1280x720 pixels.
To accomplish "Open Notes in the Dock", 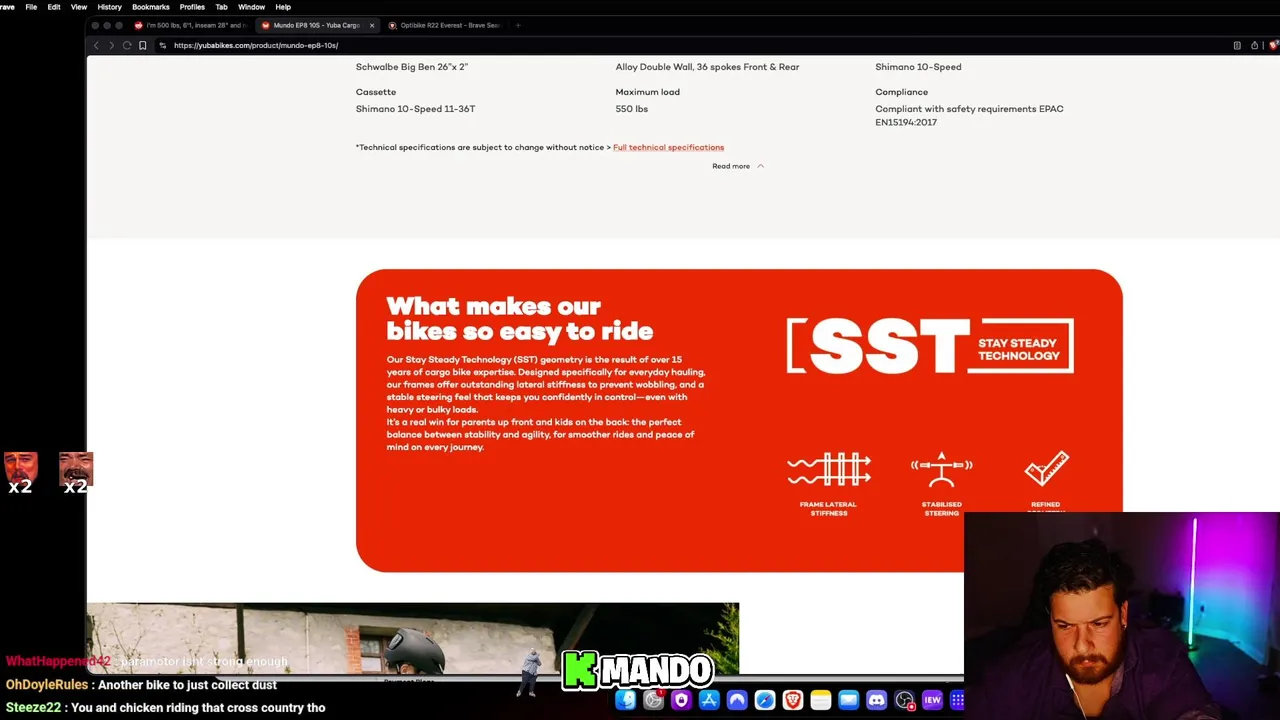I will tap(821, 700).
